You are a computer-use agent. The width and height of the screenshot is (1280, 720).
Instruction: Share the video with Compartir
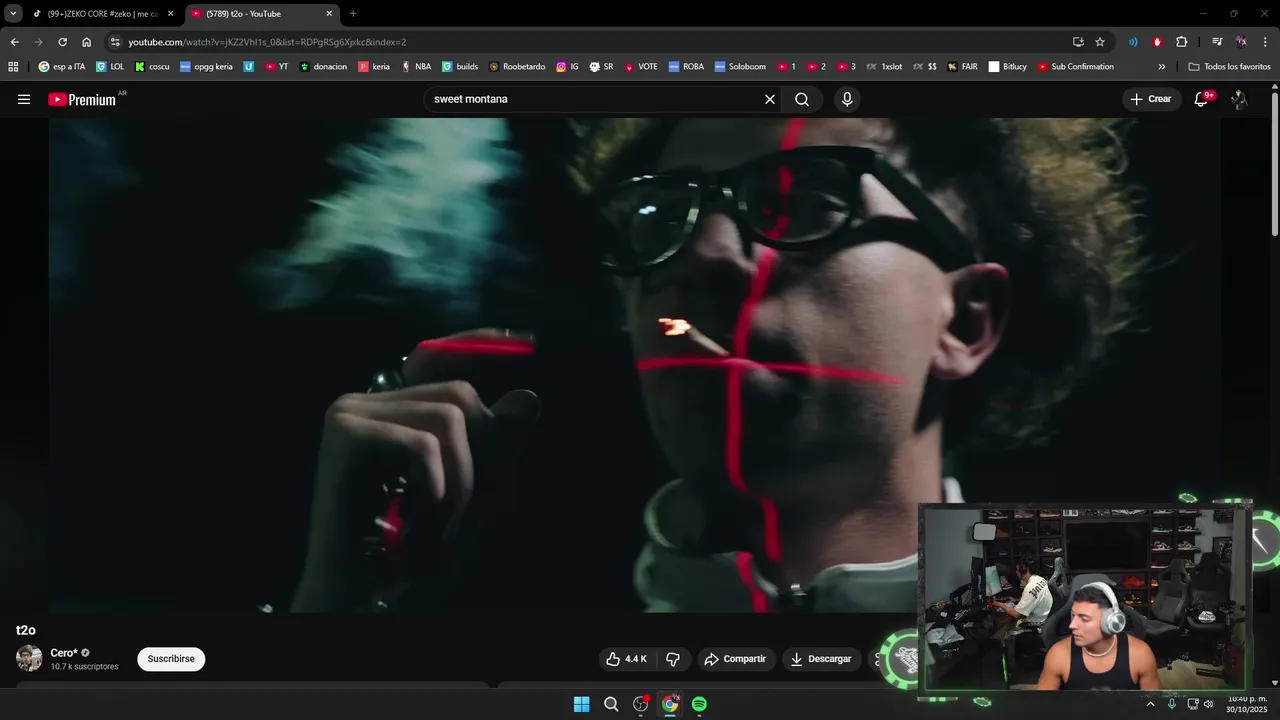736,659
